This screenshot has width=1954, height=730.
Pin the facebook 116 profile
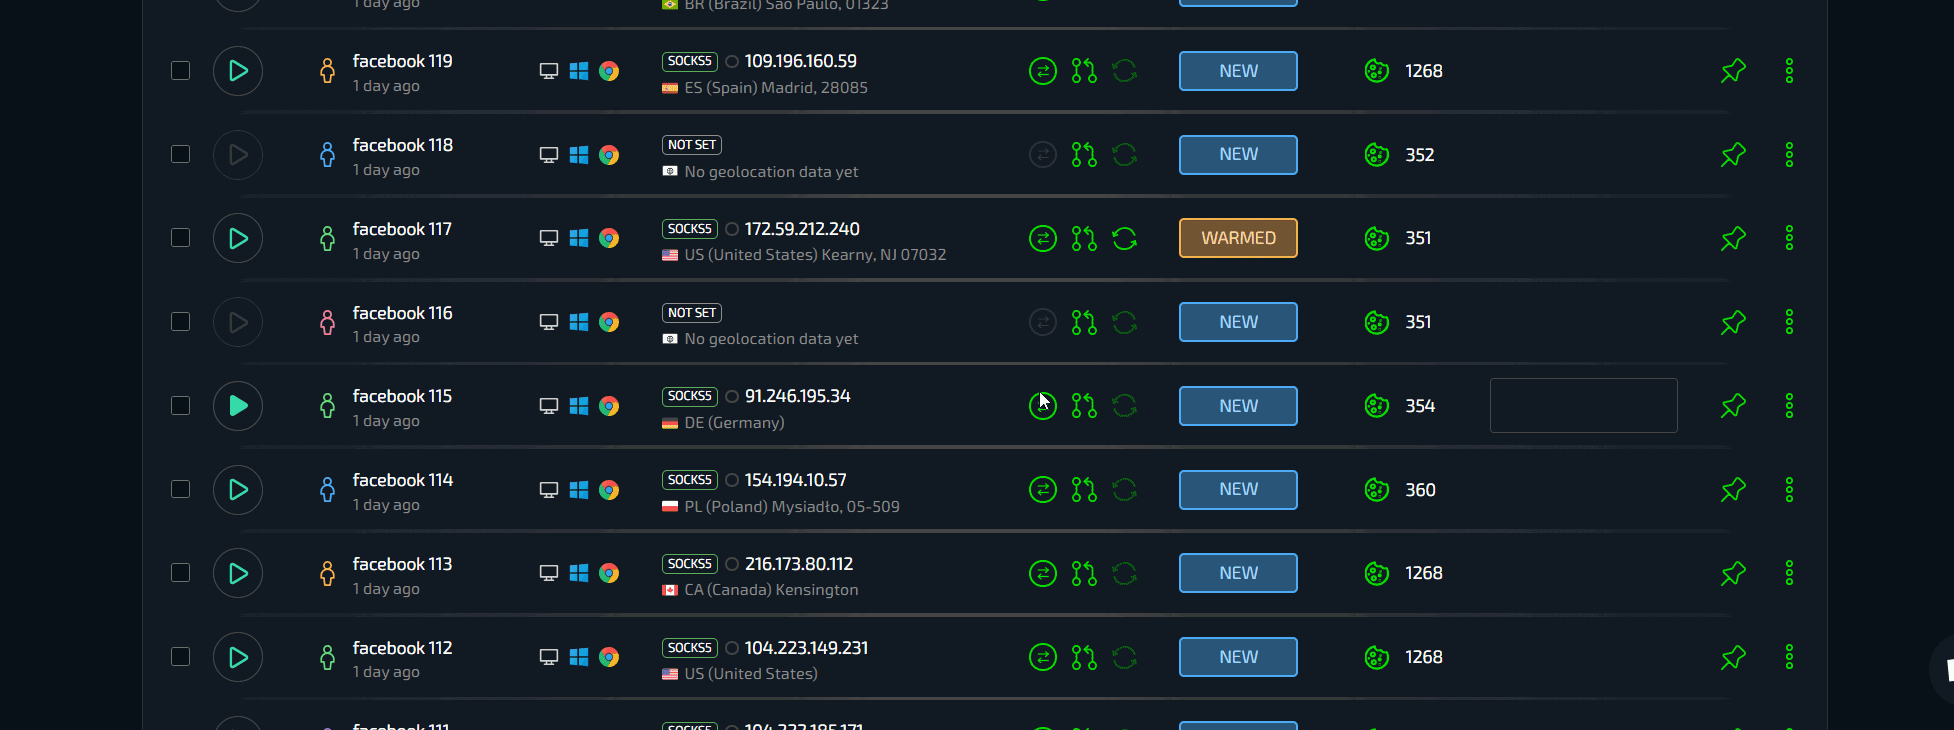(1733, 323)
